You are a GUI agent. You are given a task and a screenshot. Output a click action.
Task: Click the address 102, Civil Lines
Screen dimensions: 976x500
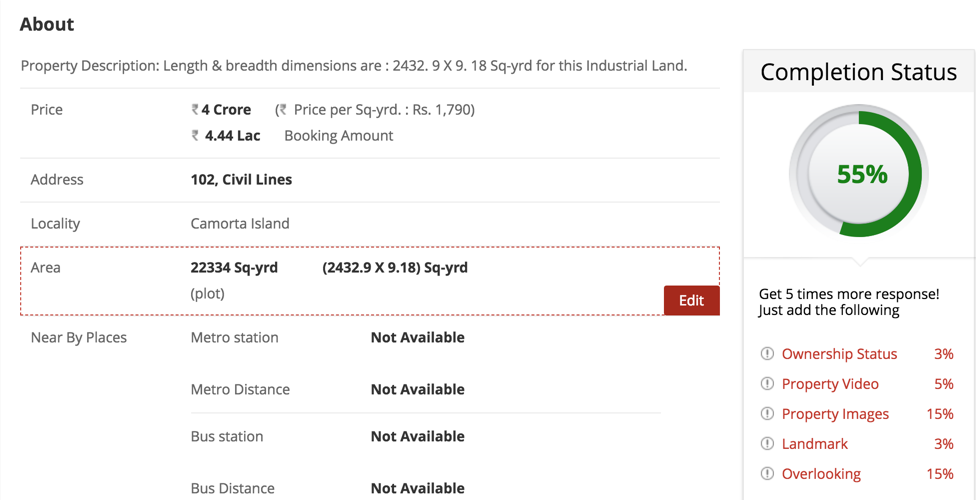[241, 180]
